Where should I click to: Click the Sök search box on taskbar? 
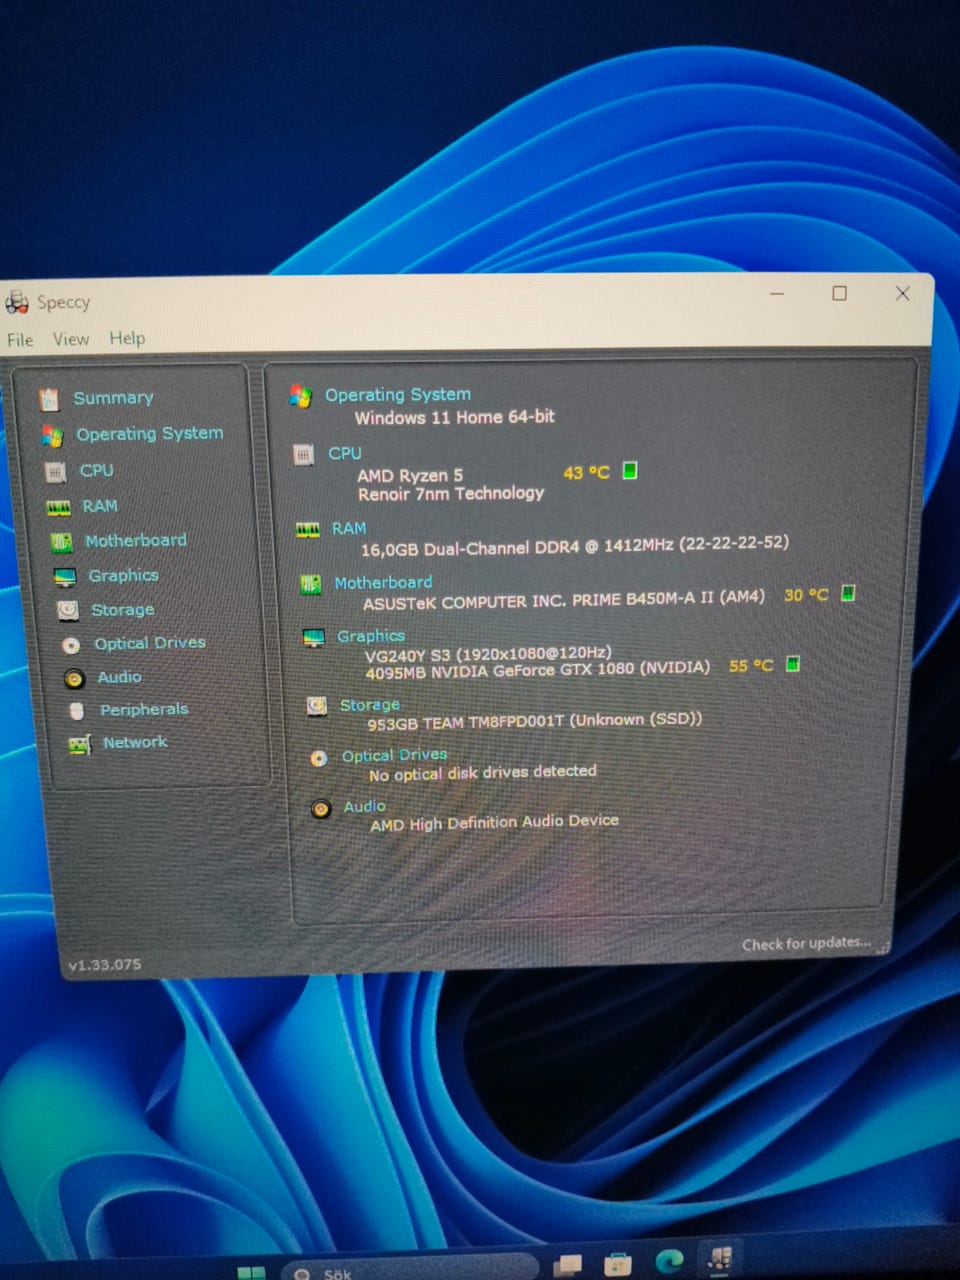410,1268
